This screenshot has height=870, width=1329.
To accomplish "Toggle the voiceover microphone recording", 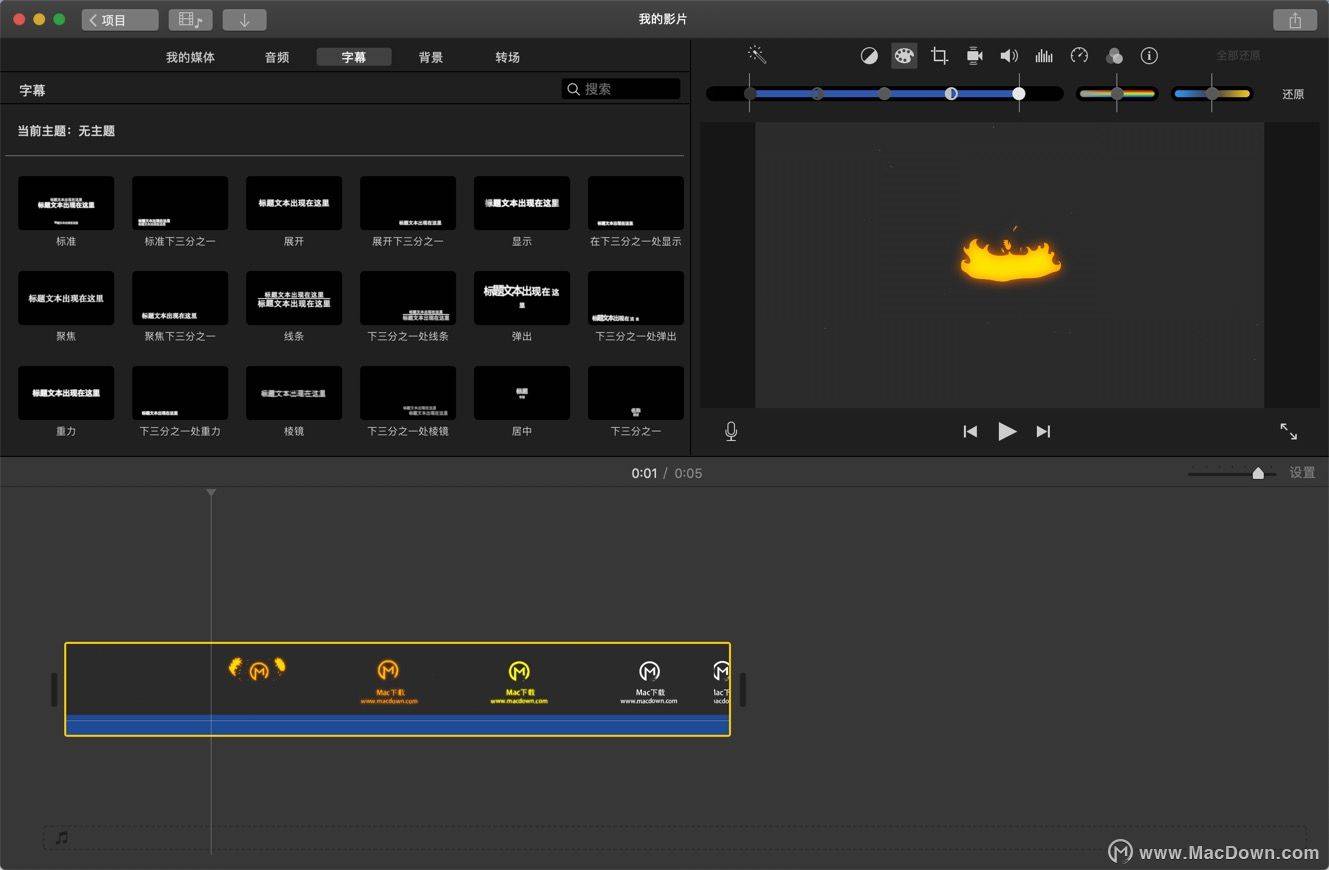I will (x=730, y=431).
